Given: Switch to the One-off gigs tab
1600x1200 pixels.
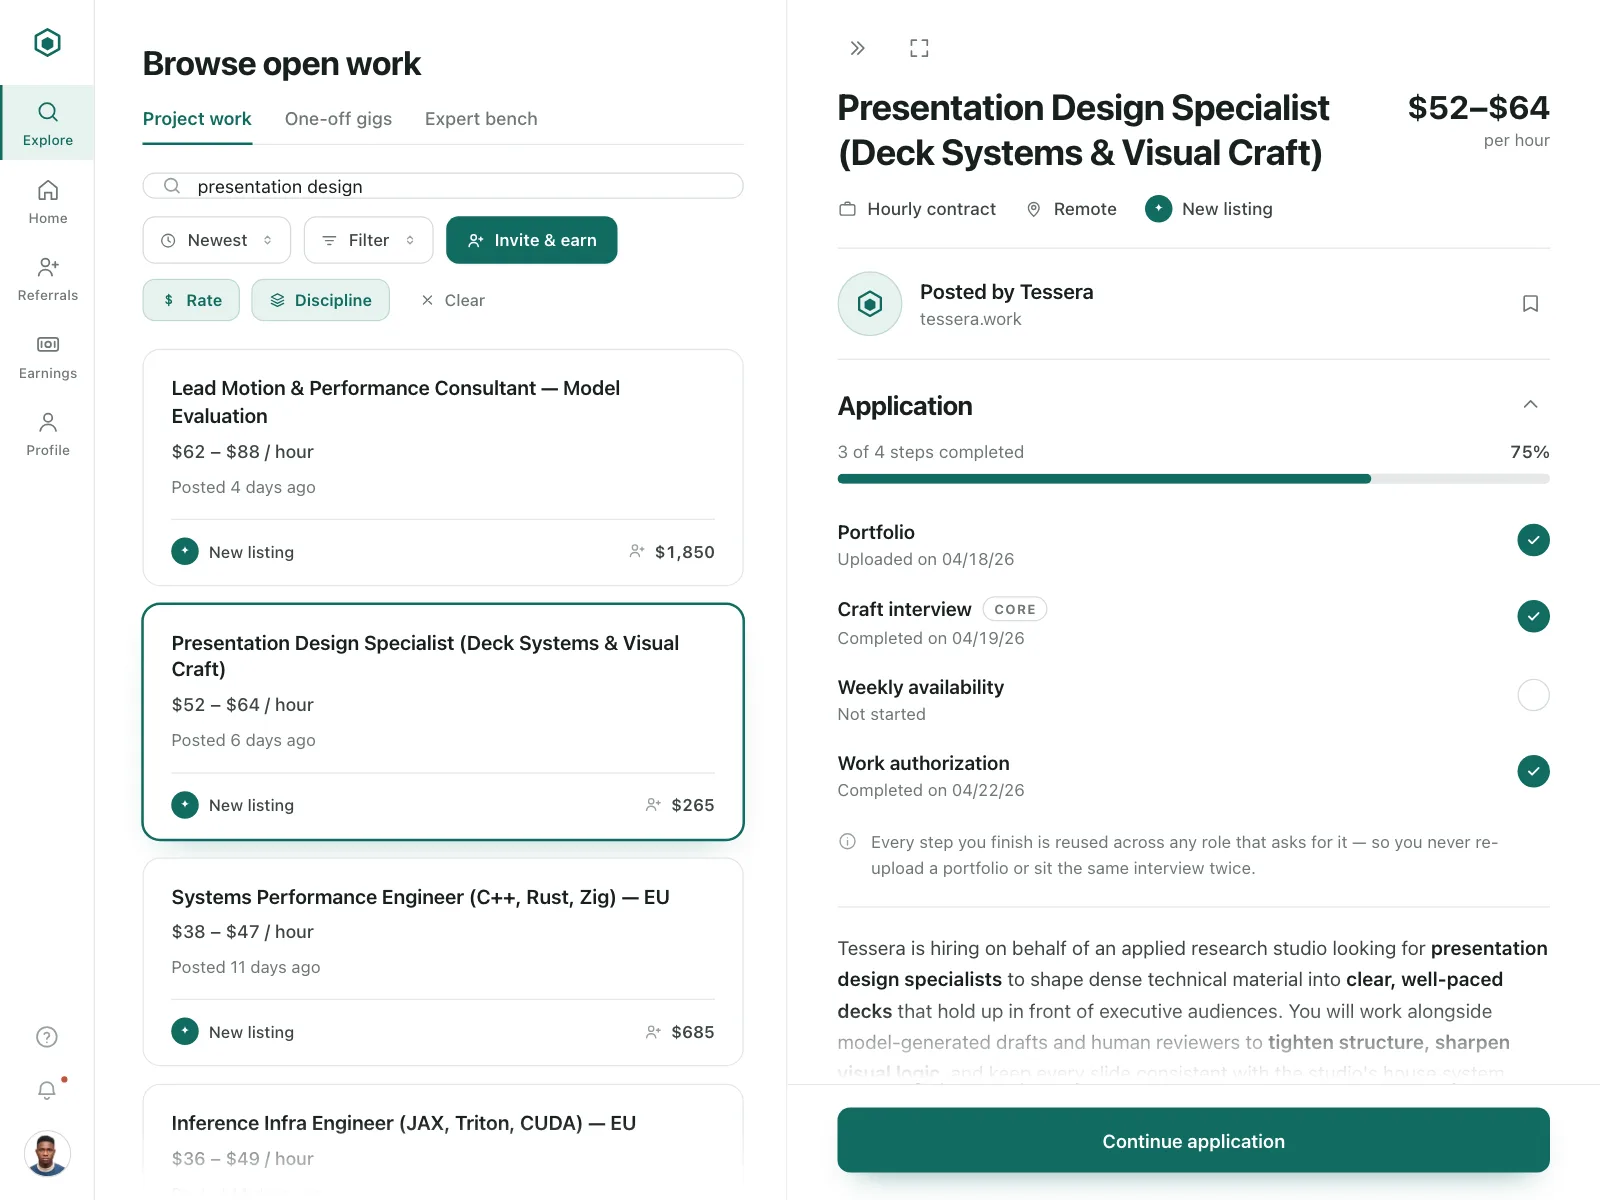Looking at the screenshot, I should click(338, 119).
